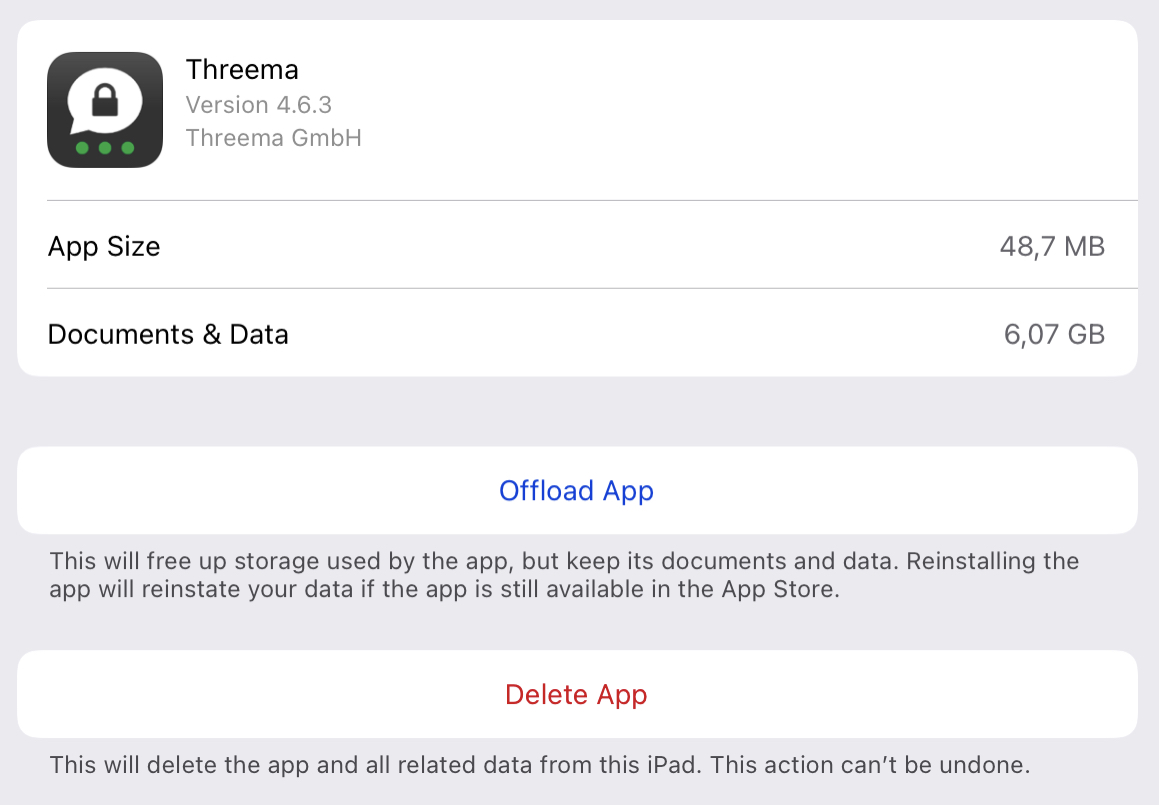
Task: Select the Documents & Data row label
Action: [x=168, y=334]
